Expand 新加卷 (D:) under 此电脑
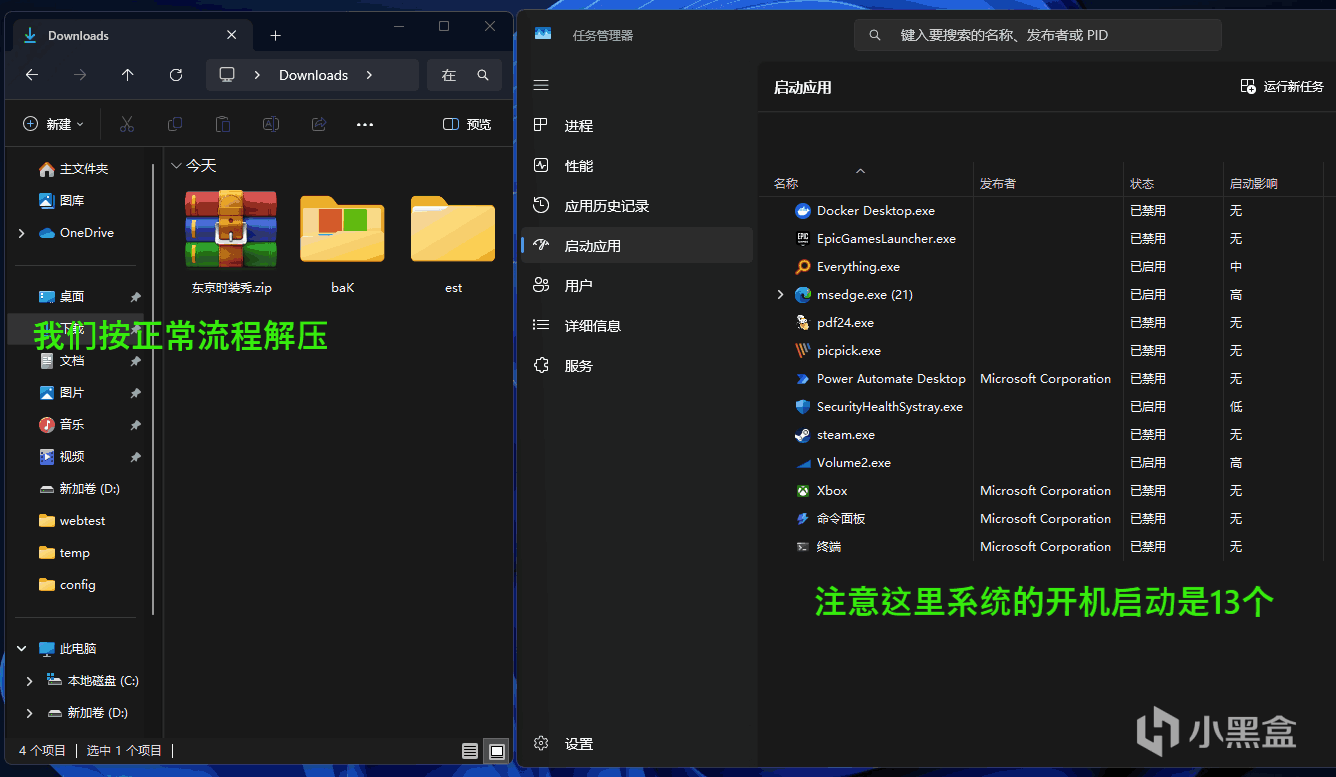 (x=30, y=713)
